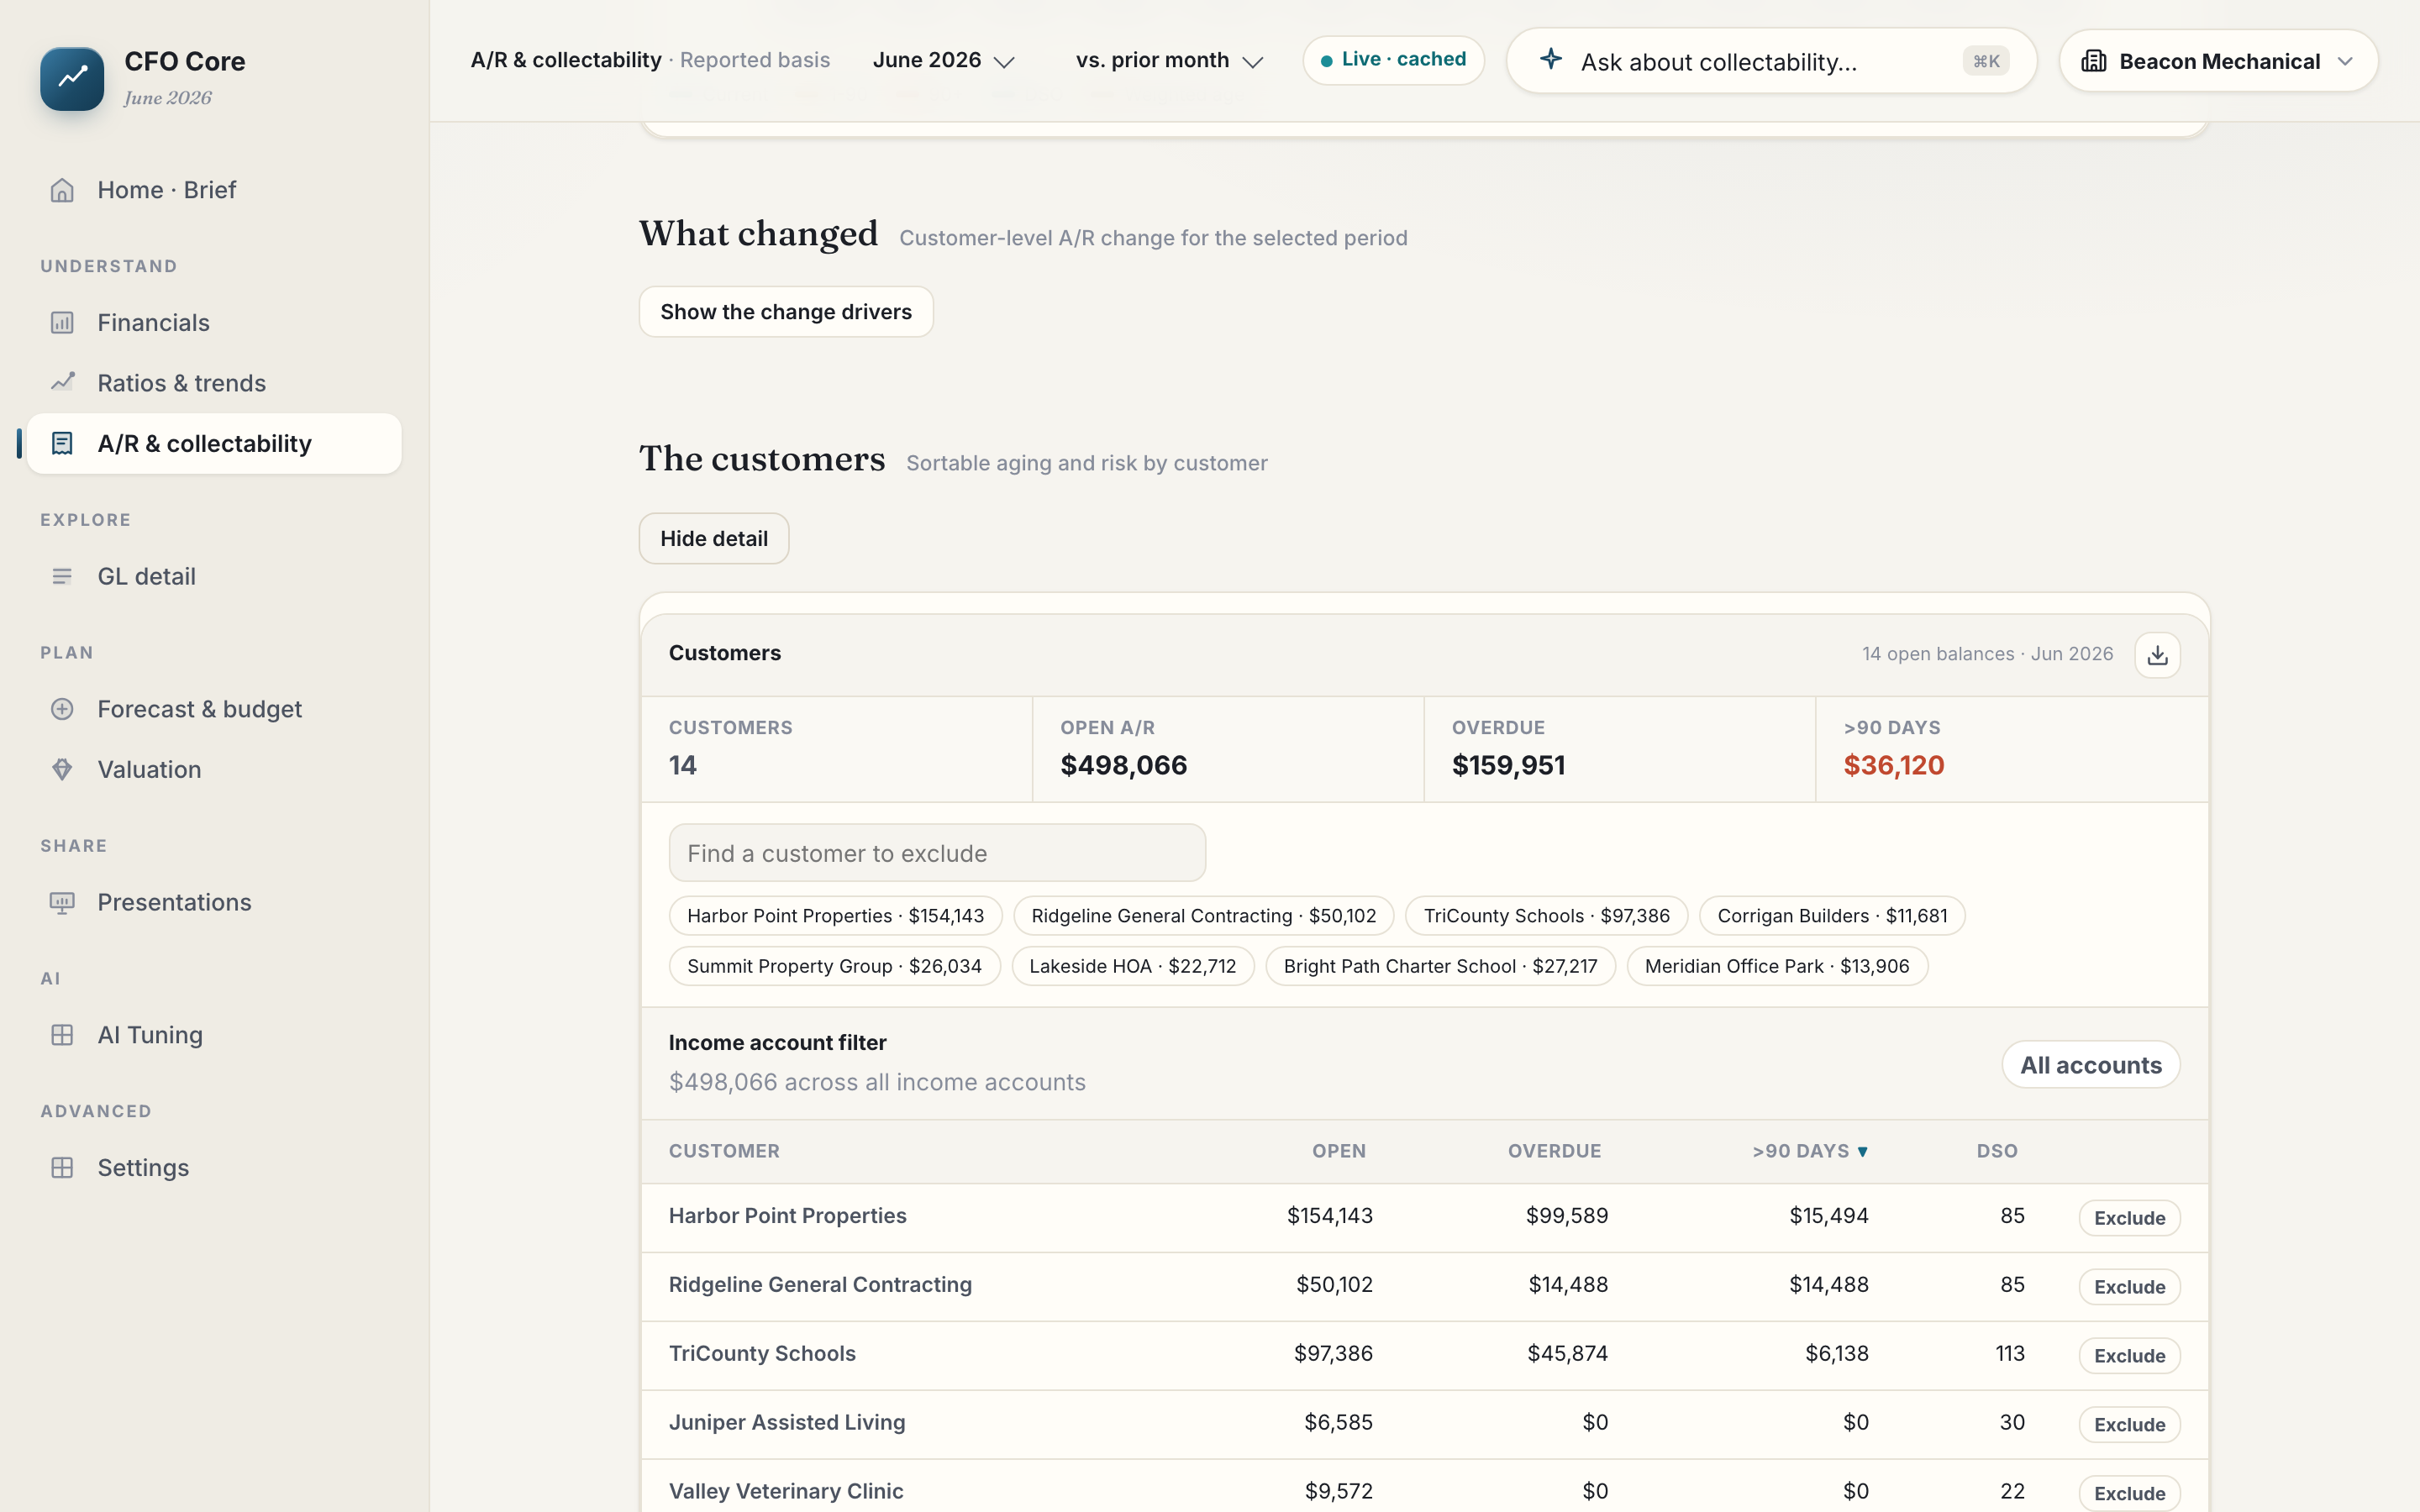Screen dimensions: 2420x1512
Task: Expand the vs. prior month comparison dropdown
Action: coord(1169,60)
